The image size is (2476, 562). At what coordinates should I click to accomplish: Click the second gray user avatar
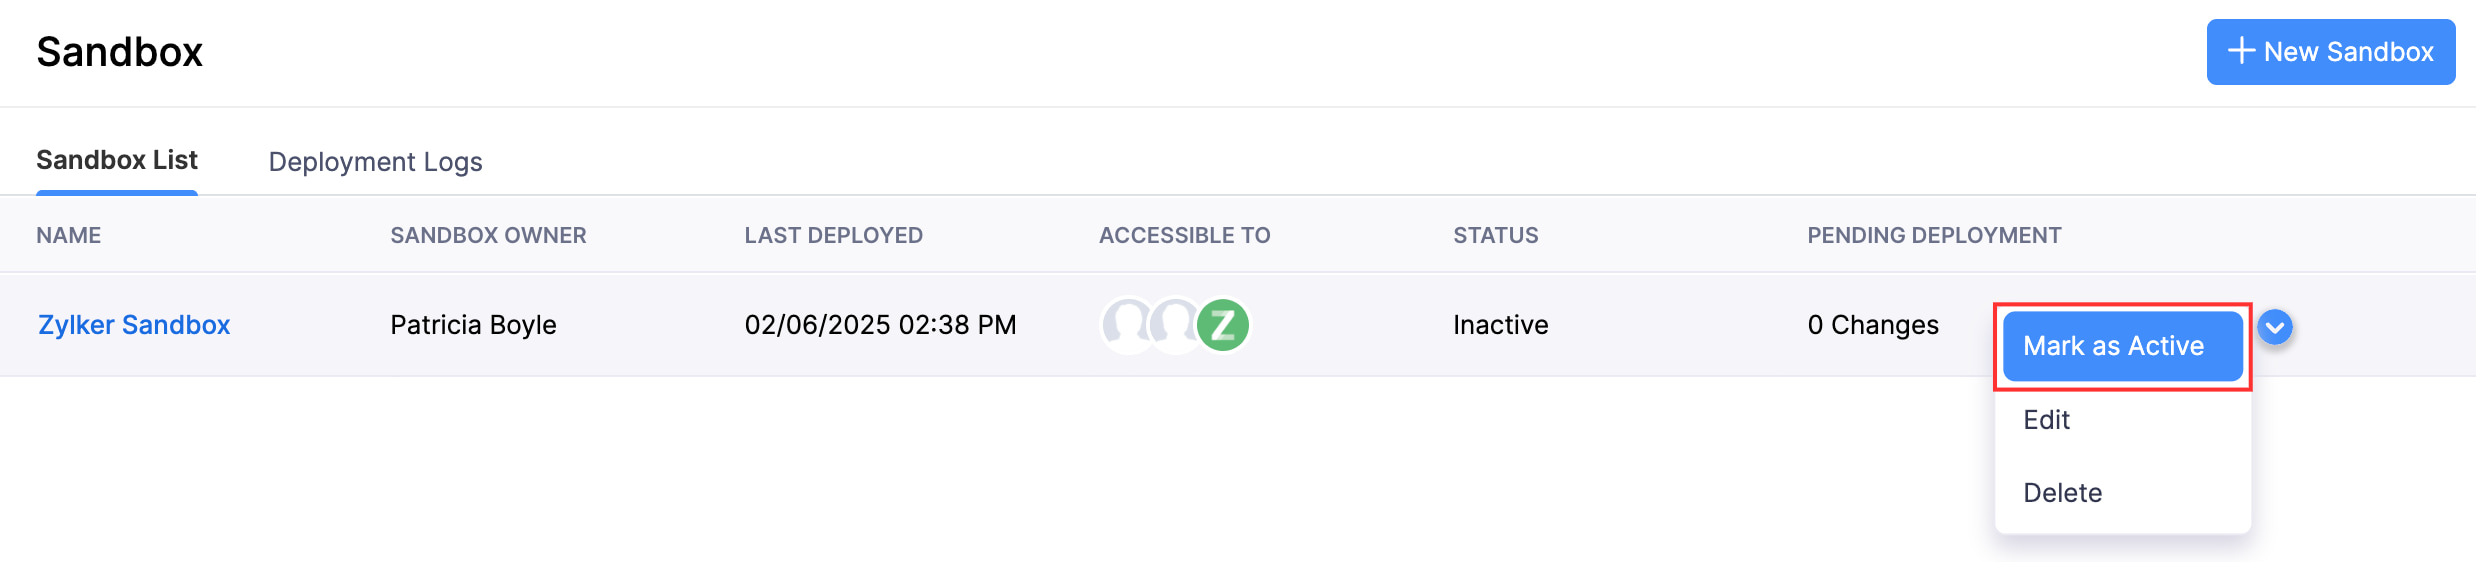pos(1174,325)
